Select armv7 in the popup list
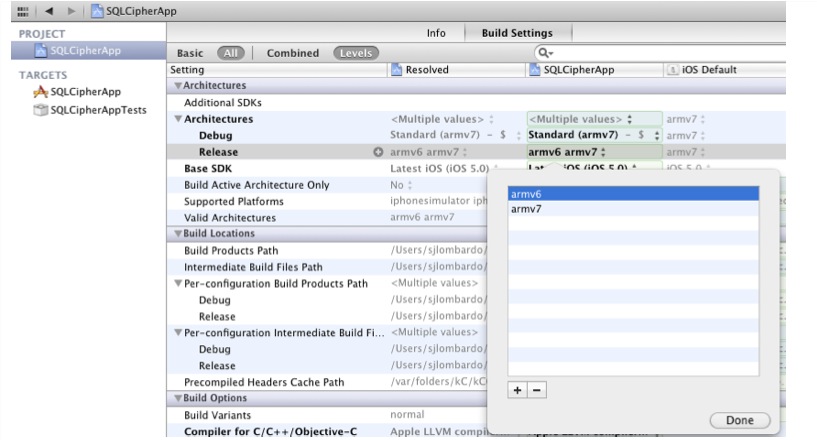Screen dimensions: 817x440 [x=633, y=209]
